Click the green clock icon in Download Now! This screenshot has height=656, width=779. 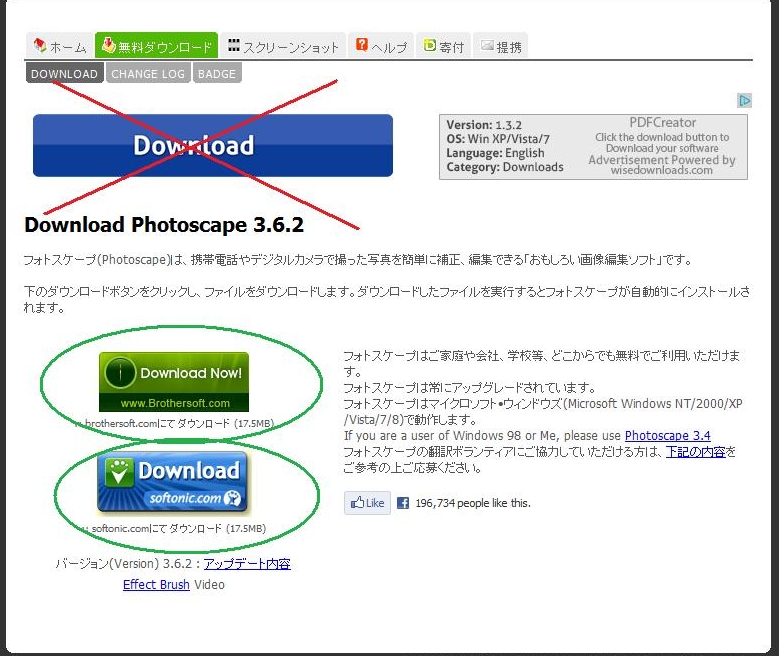point(120,372)
